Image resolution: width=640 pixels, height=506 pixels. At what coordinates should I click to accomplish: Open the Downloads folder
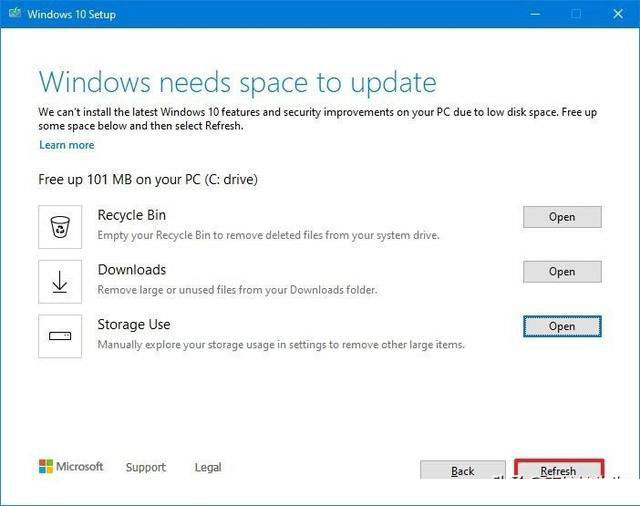pyautogui.click(x=562, y=271)
